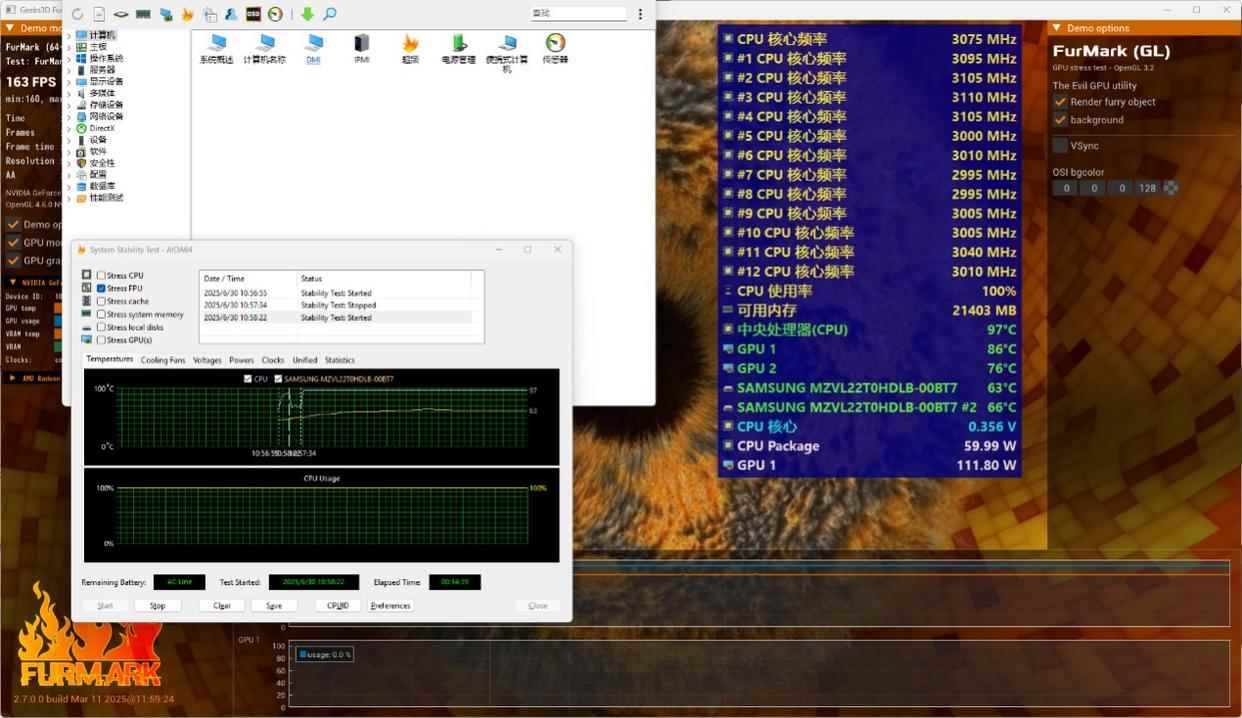Open the 传感器 sensor icon
The image size is (1242, 718).
pyautogui.click(x=555, y=46)
